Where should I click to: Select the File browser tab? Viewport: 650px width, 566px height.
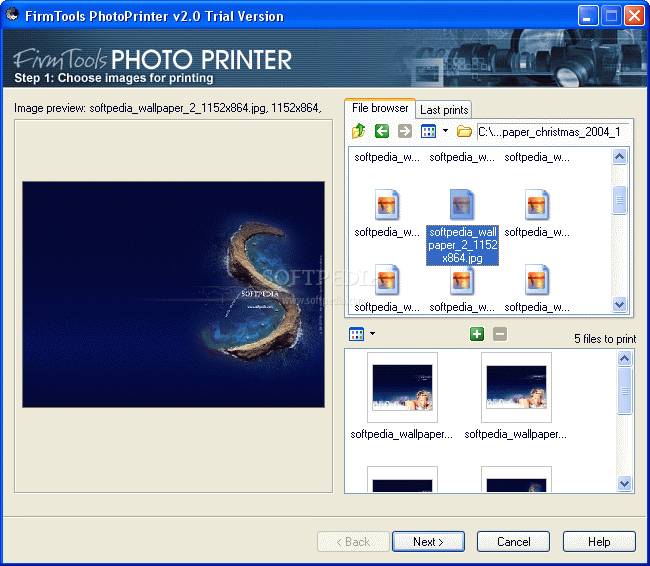click(380, 108)
